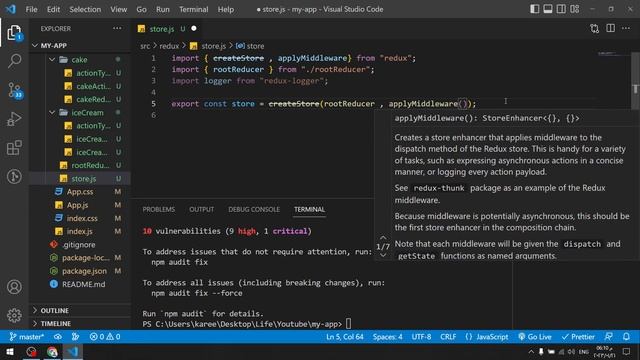Open the Search view icon

coord(14,61)
